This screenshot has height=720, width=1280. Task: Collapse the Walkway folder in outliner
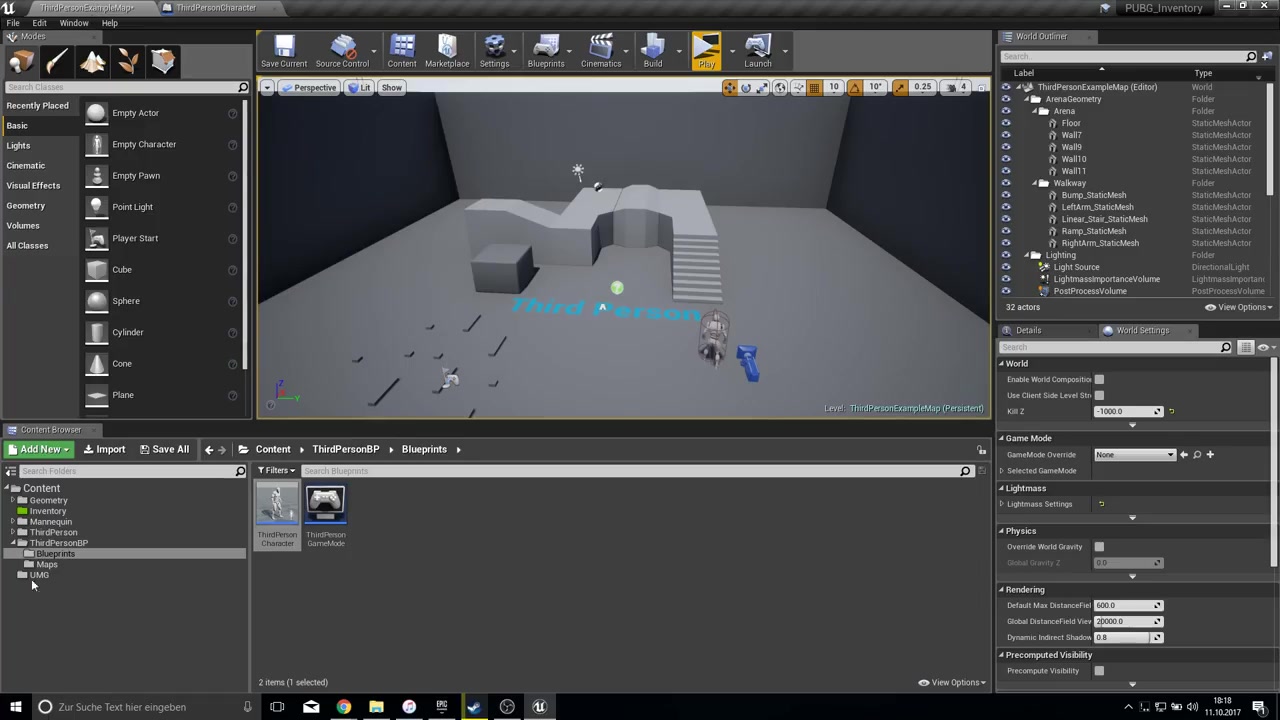click(1035, 183)
